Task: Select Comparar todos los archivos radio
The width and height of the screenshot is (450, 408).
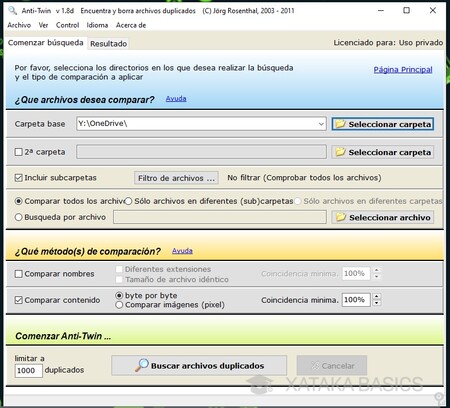Action: 19,201
